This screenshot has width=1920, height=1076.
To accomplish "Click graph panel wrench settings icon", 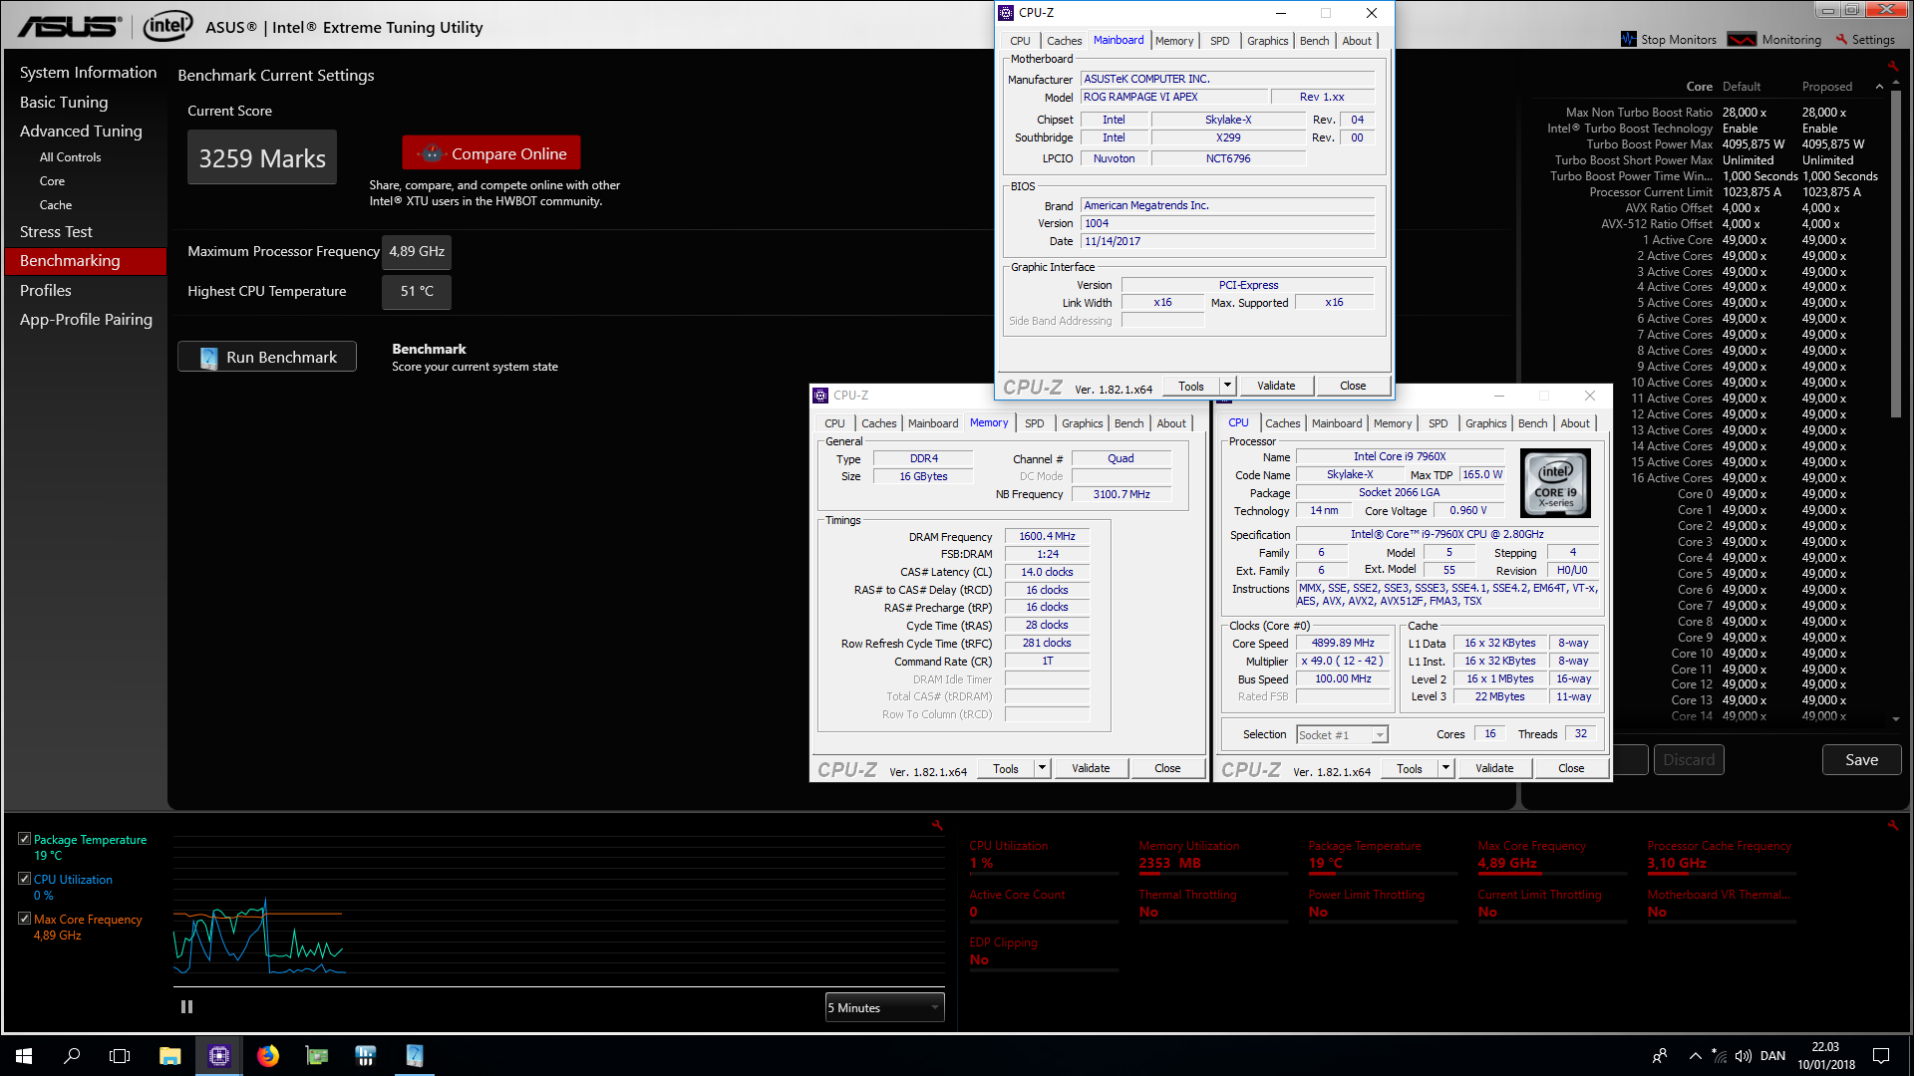I will point(939,827).
